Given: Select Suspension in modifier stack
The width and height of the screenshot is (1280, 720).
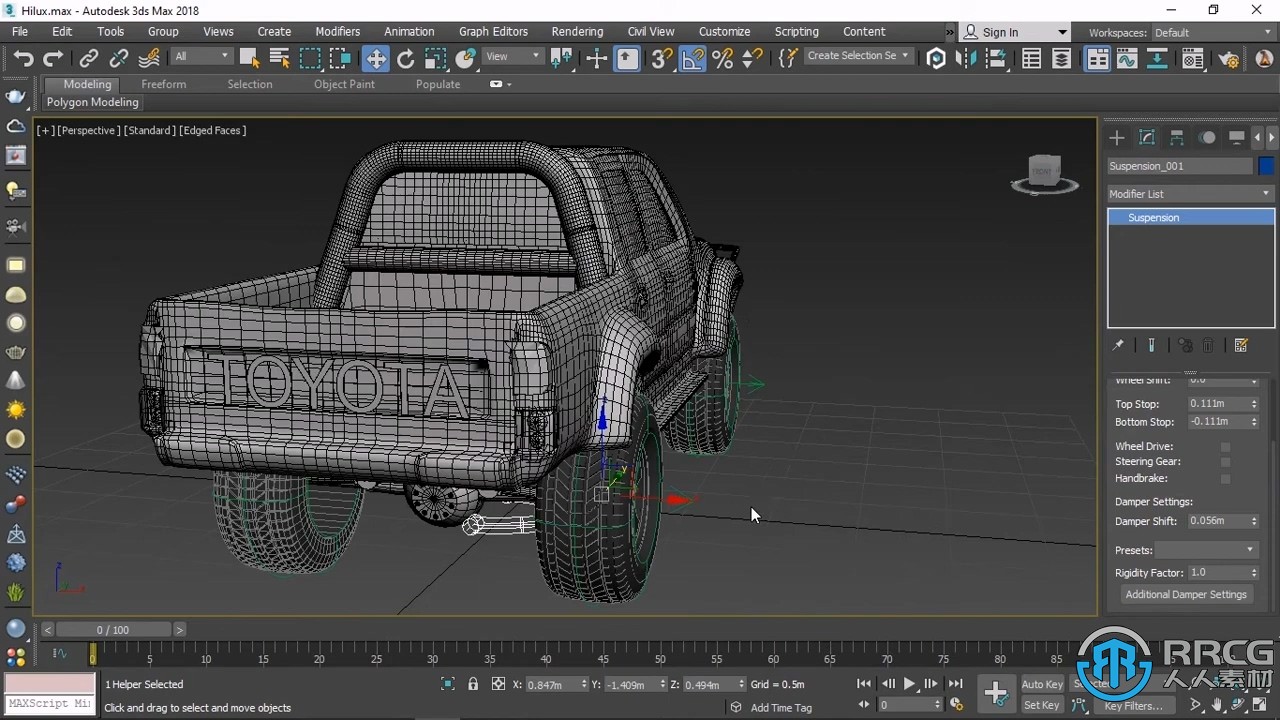Looking at the screenshot, I should [x=1190, y=217].
